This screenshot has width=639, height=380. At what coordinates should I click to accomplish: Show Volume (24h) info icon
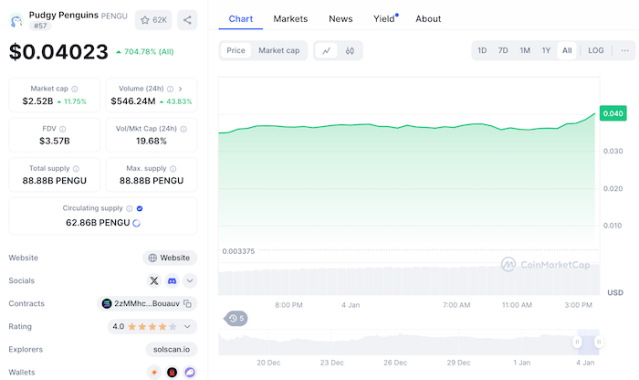pyautogui.click(x=170, y=89)
